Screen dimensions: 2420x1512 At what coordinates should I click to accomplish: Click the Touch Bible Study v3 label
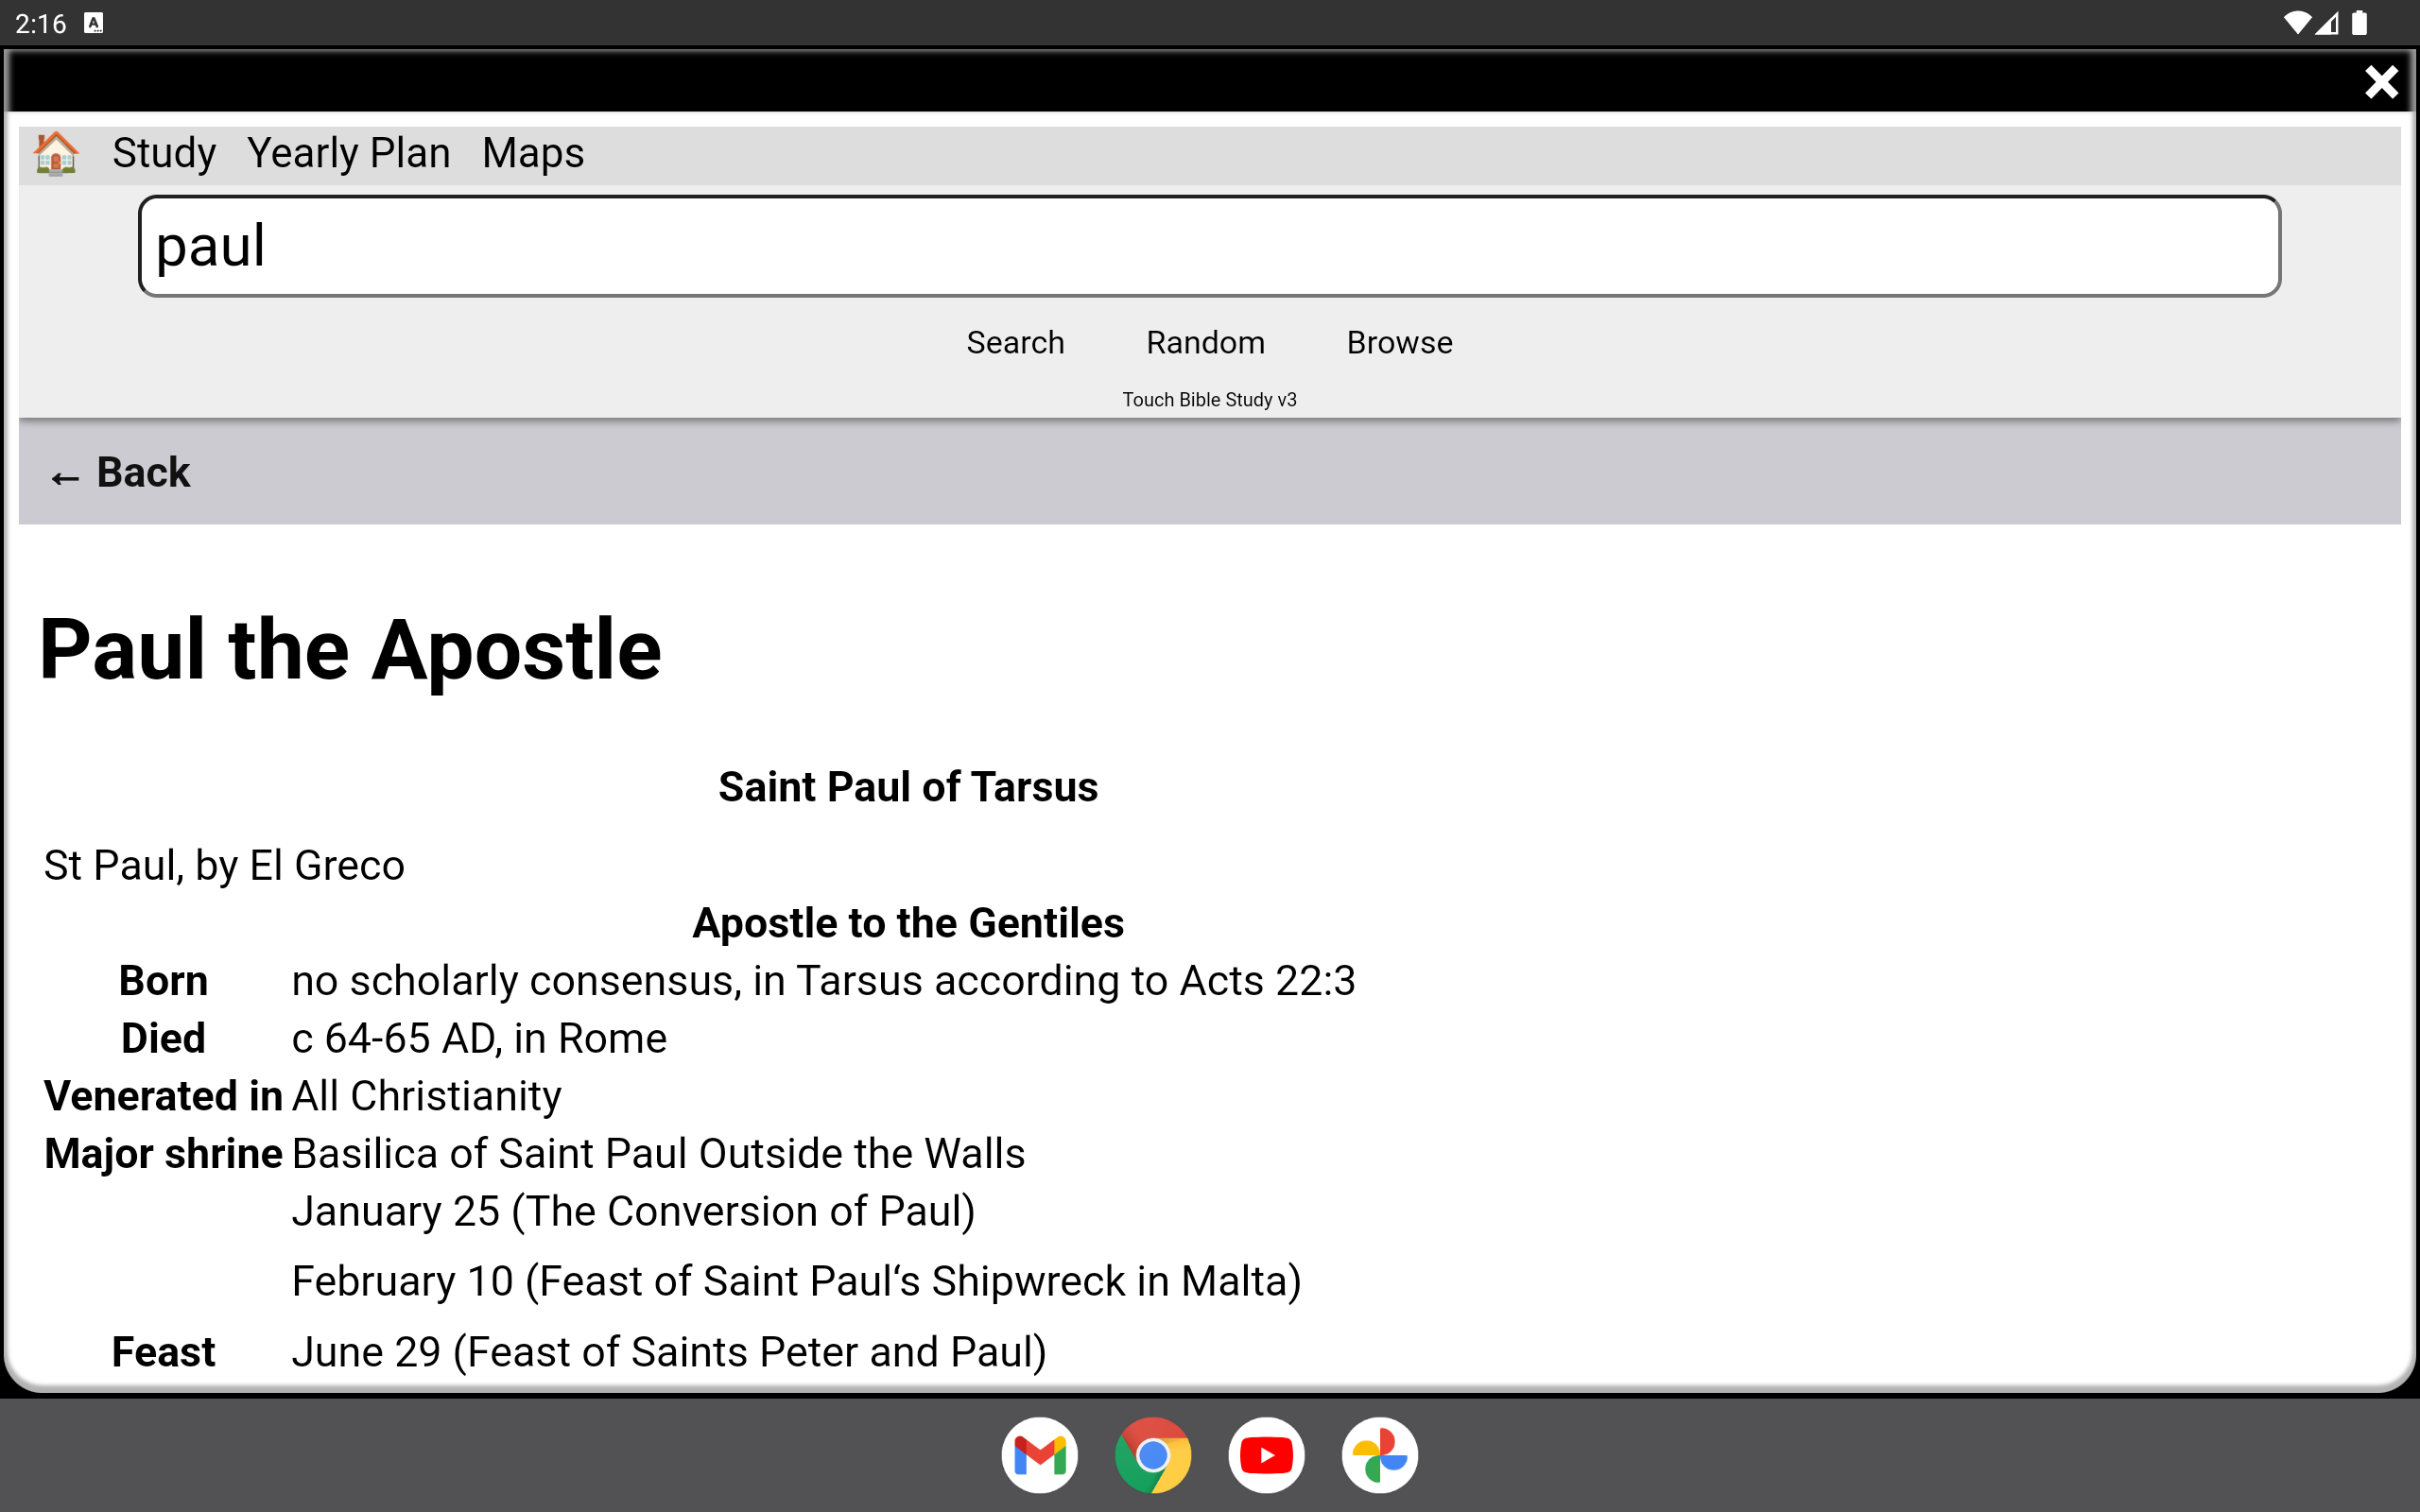pos(1208,398)
